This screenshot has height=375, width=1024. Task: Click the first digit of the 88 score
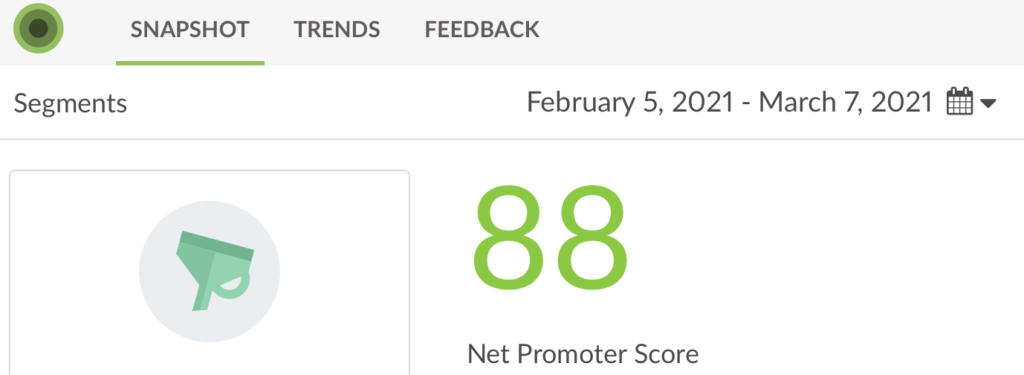(509, 239)
